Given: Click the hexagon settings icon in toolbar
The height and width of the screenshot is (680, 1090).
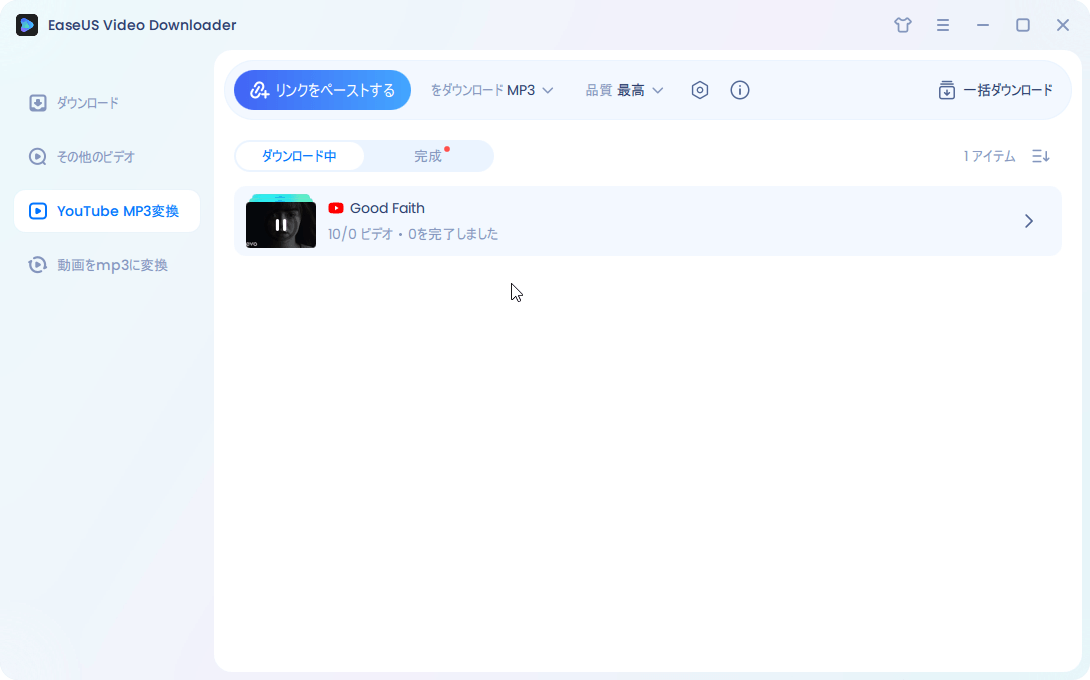Looking at the screenshot, I should [x=700, y=90].
